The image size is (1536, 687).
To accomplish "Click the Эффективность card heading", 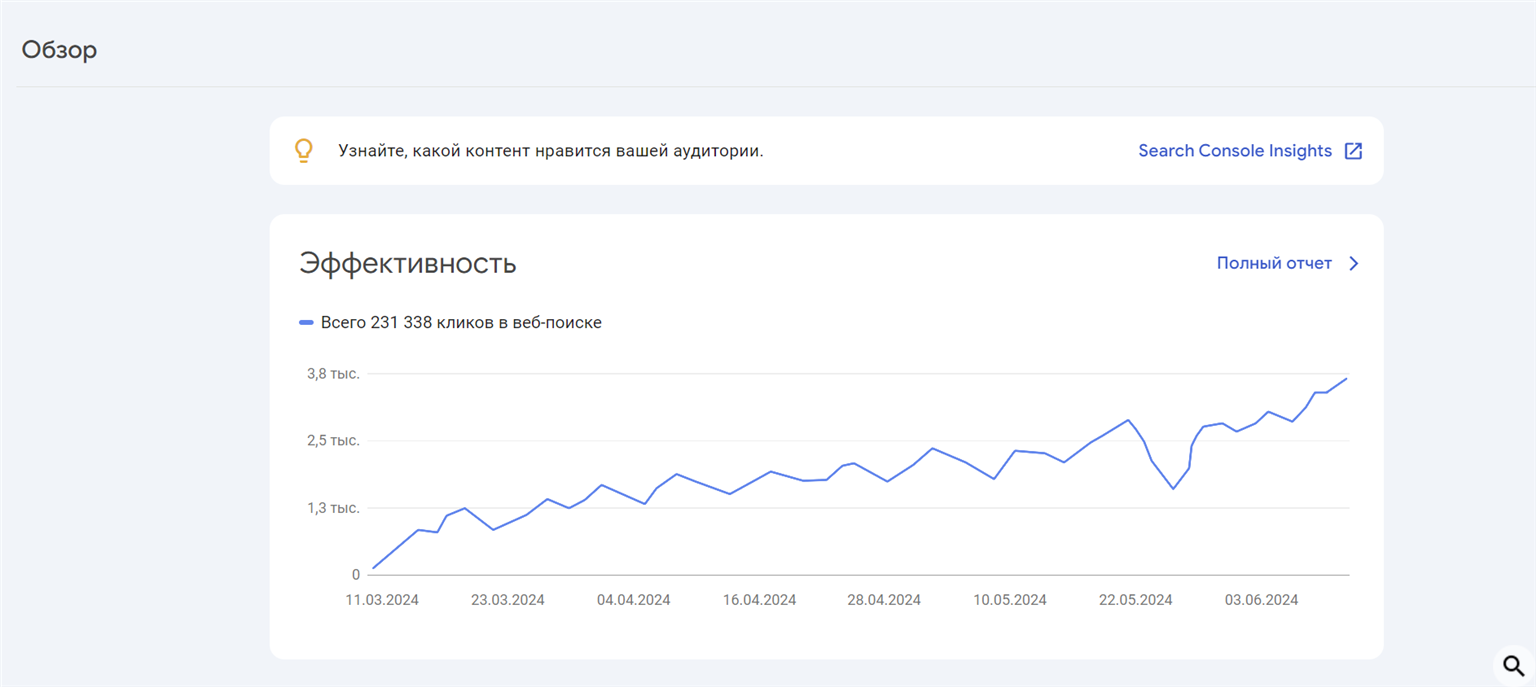I will click(x=408, y=264).
